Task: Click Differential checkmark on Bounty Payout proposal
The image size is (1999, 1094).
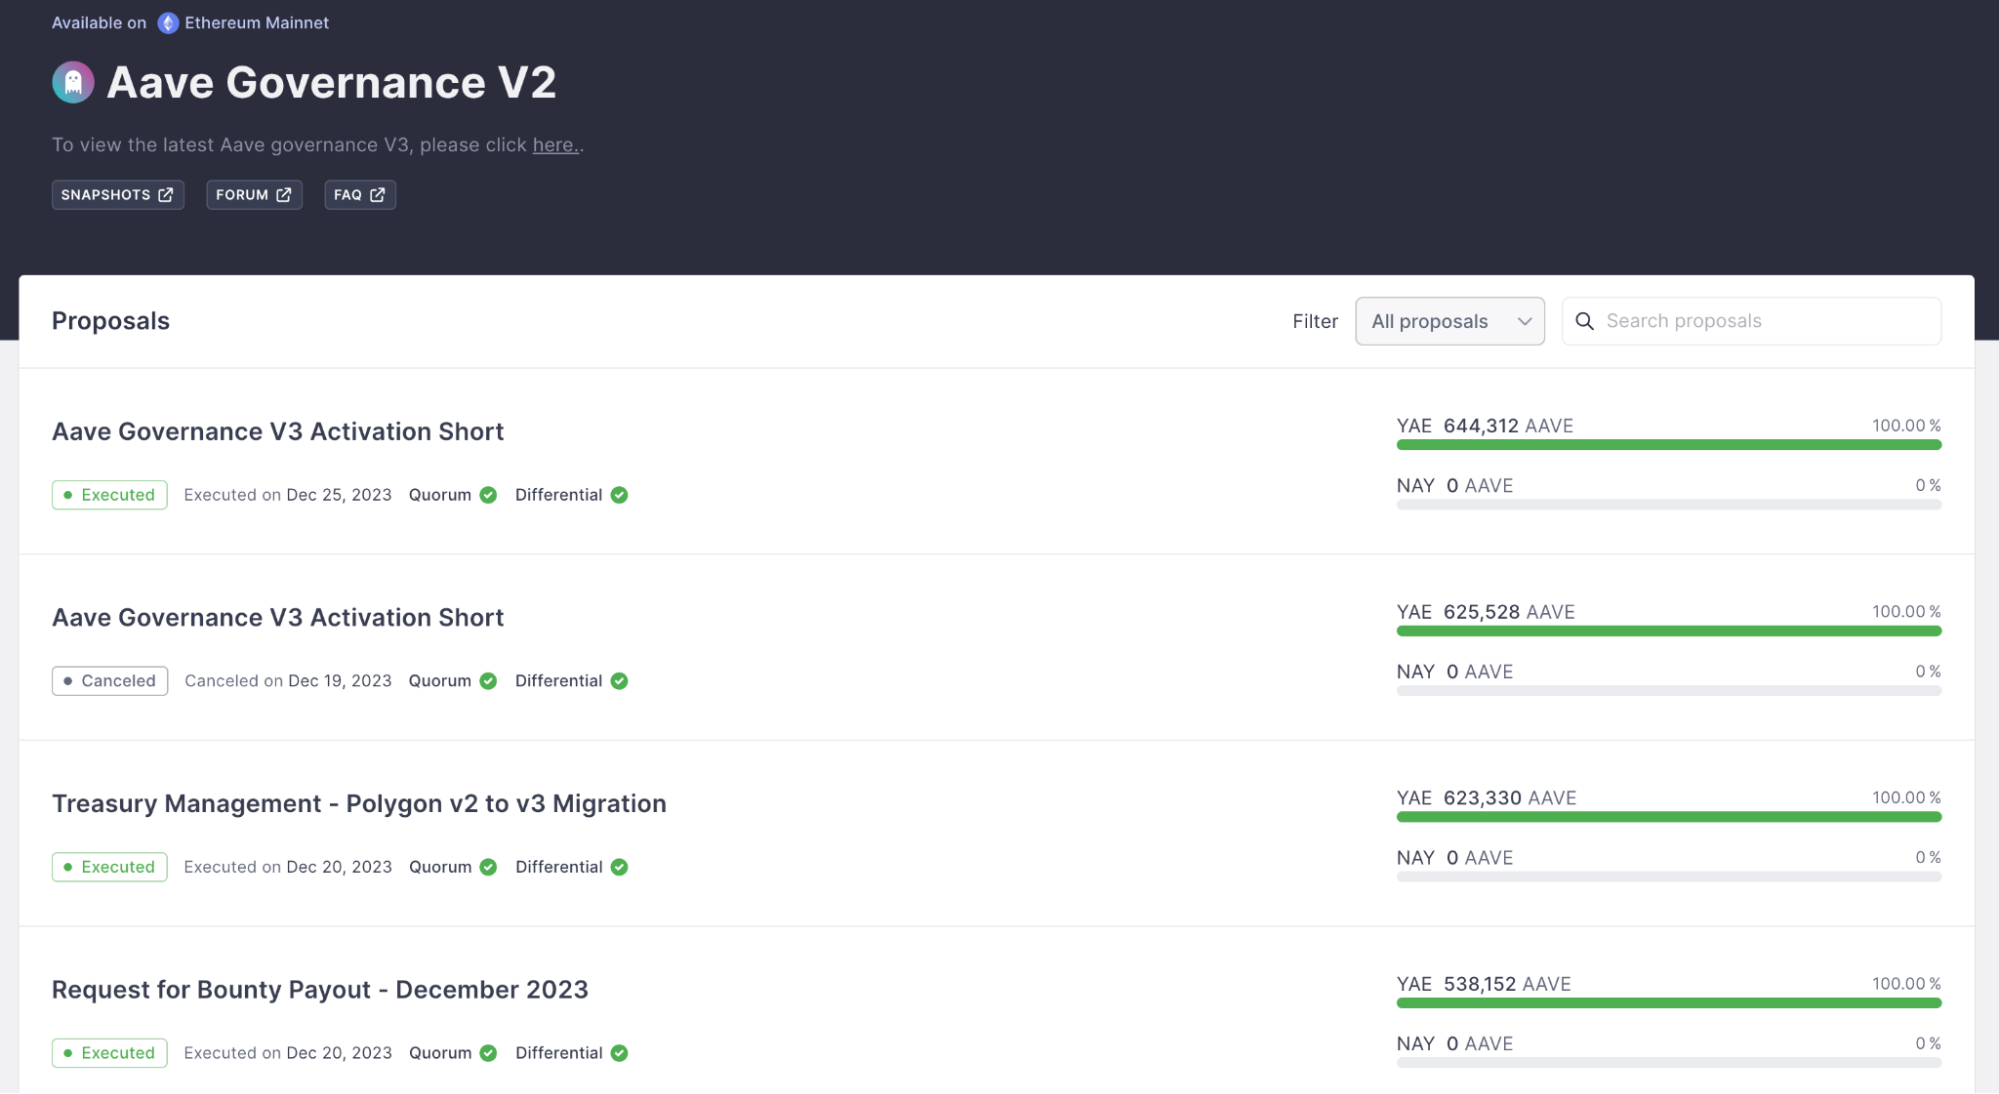Action: (619, 1053)
